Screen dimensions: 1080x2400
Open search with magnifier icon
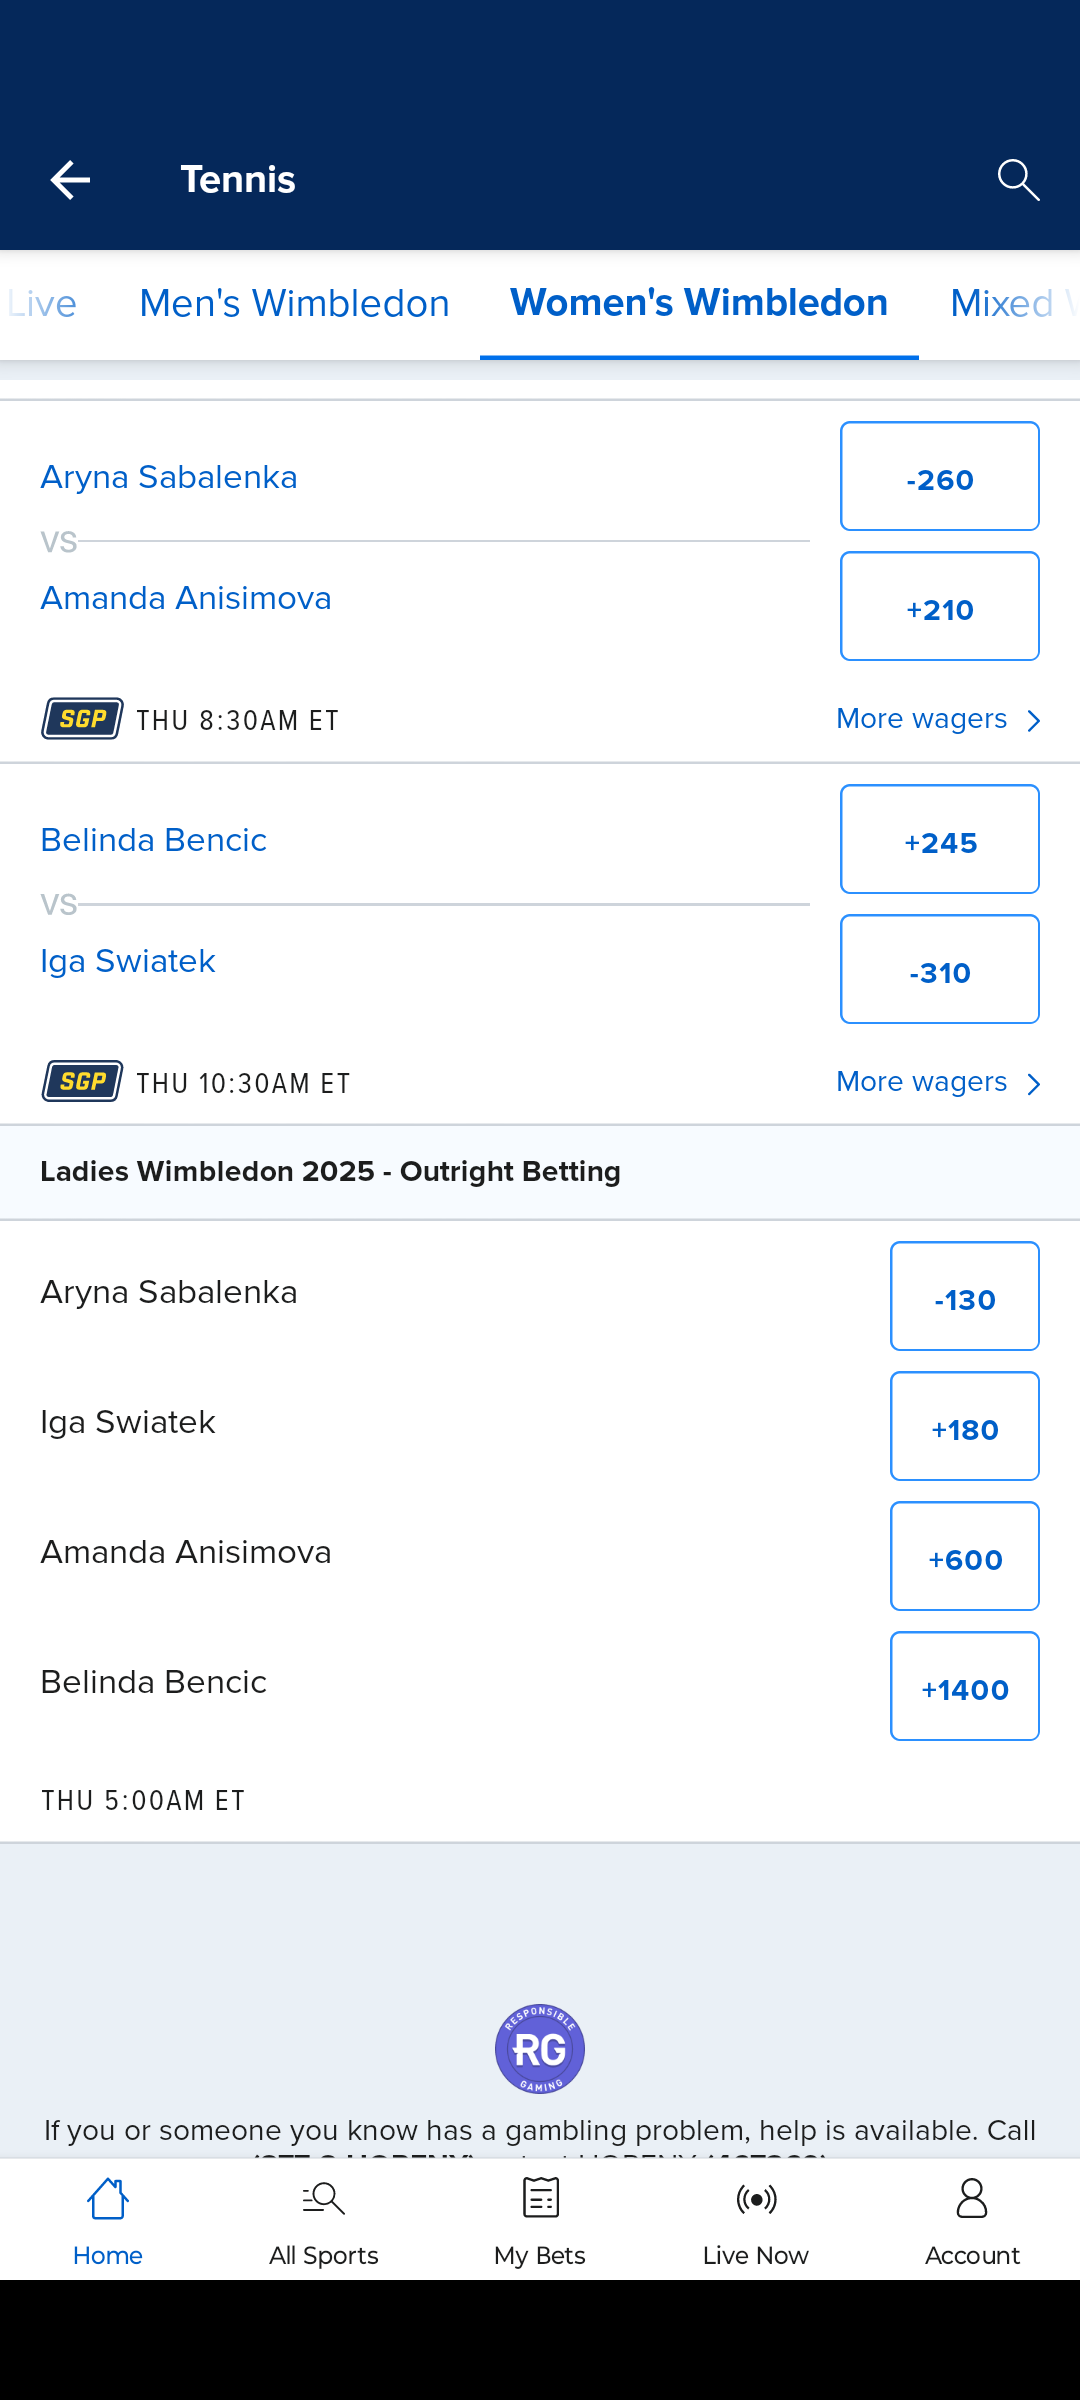(1018, 180)
